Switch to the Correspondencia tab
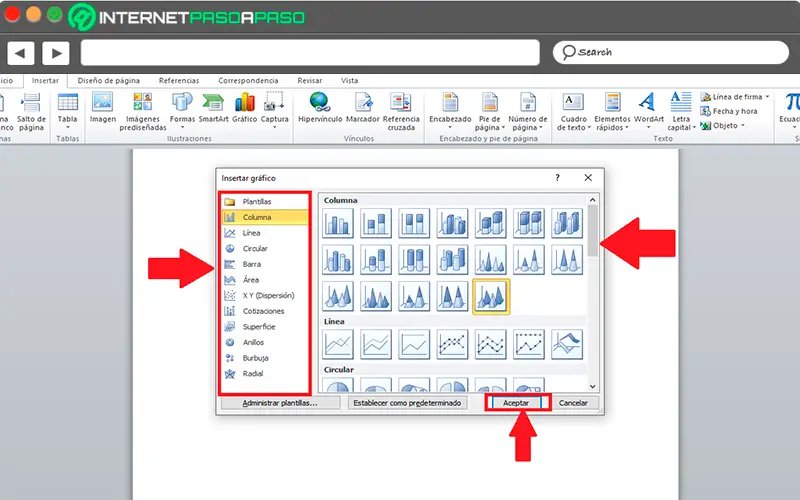 coord(248,81)
